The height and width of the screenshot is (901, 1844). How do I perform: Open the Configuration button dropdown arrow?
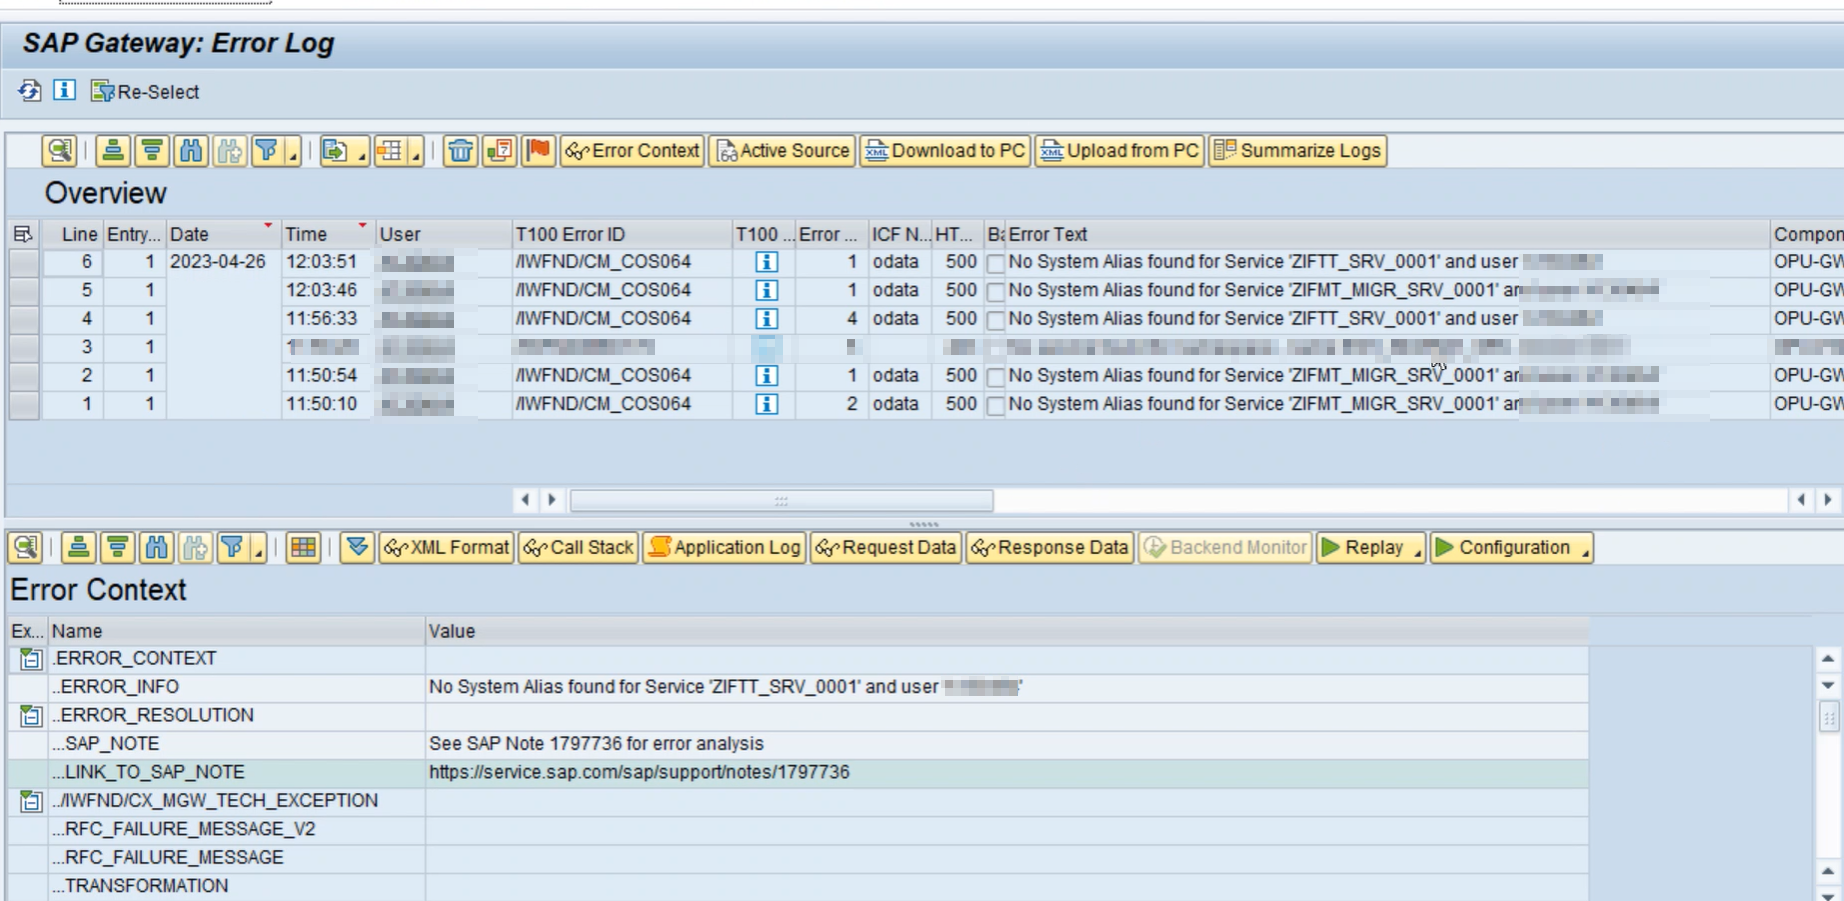[1585, 549]
